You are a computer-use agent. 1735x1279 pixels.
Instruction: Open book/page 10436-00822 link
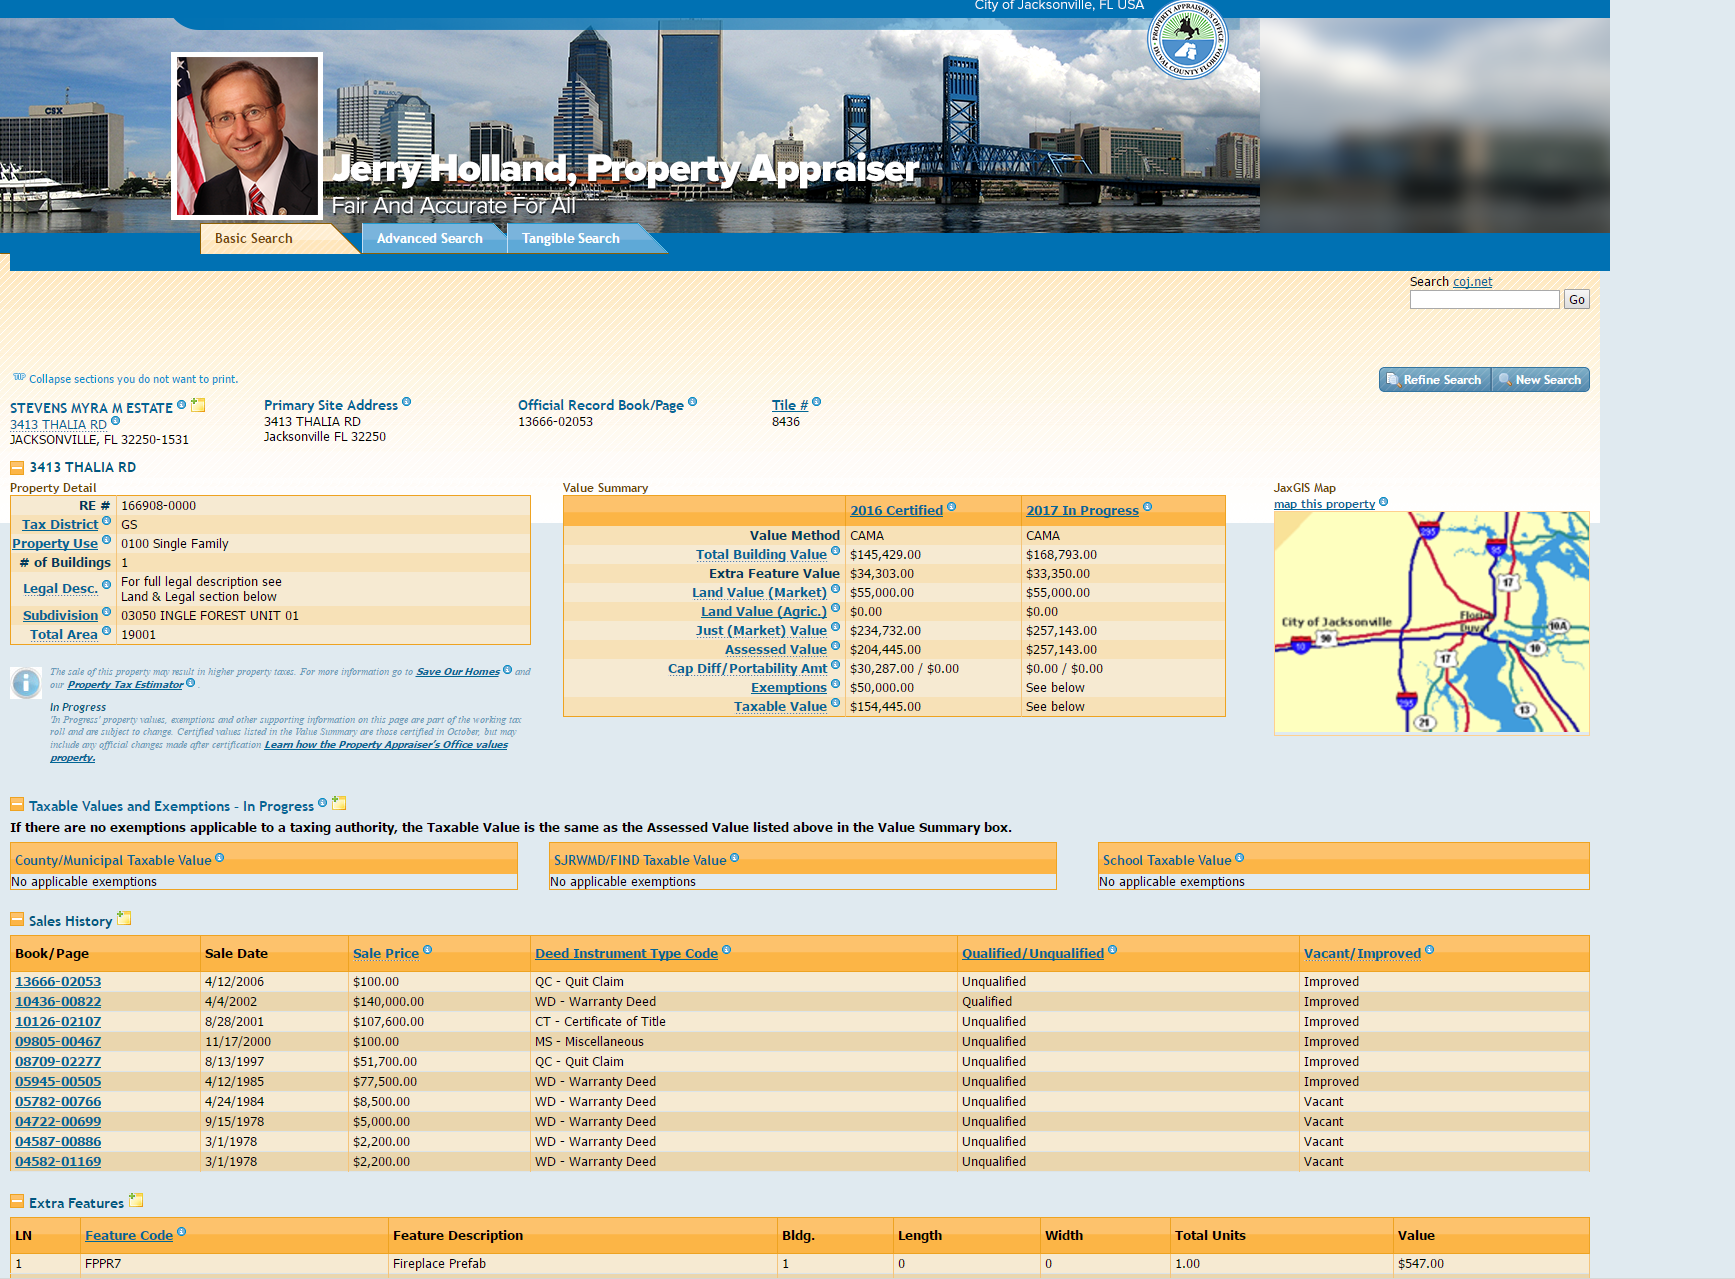(x=58, y=1002)
